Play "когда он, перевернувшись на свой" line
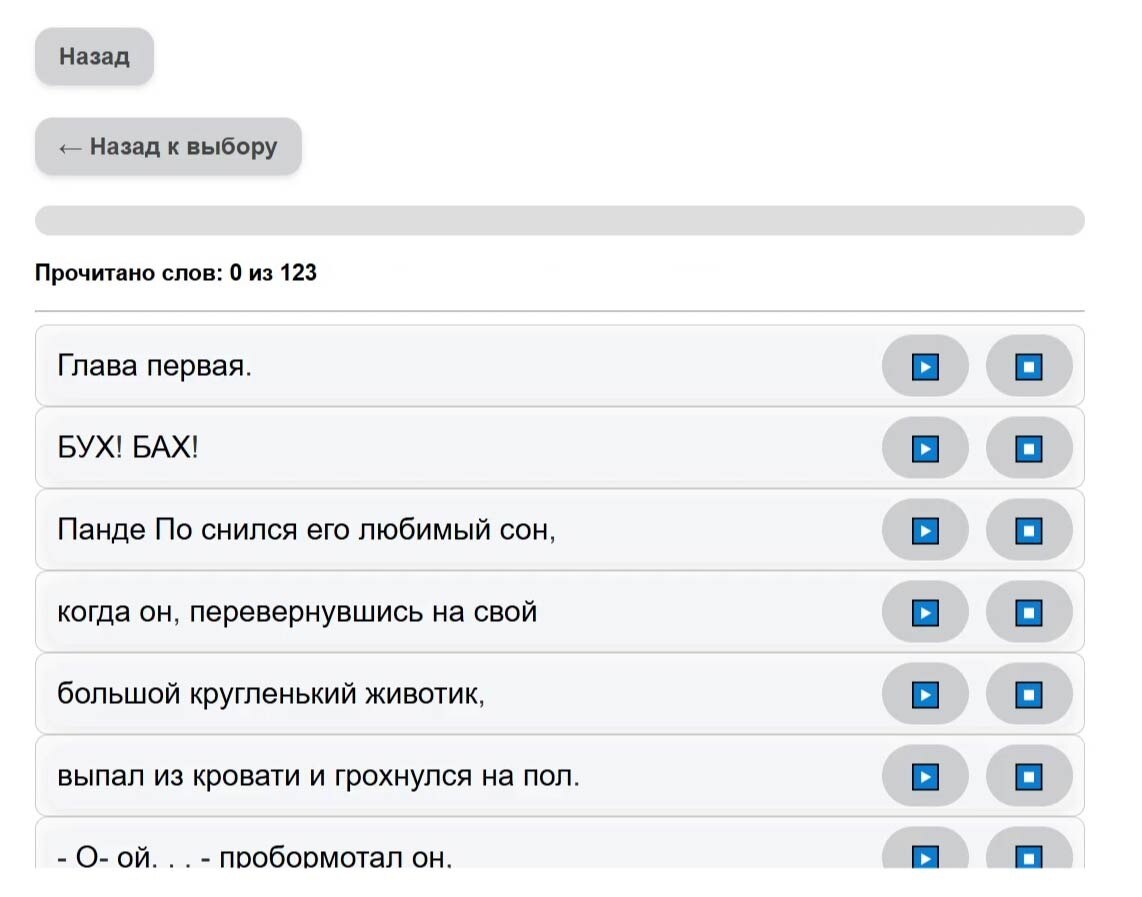Viewport: 1142px width, 897px height. click(925, 612)
